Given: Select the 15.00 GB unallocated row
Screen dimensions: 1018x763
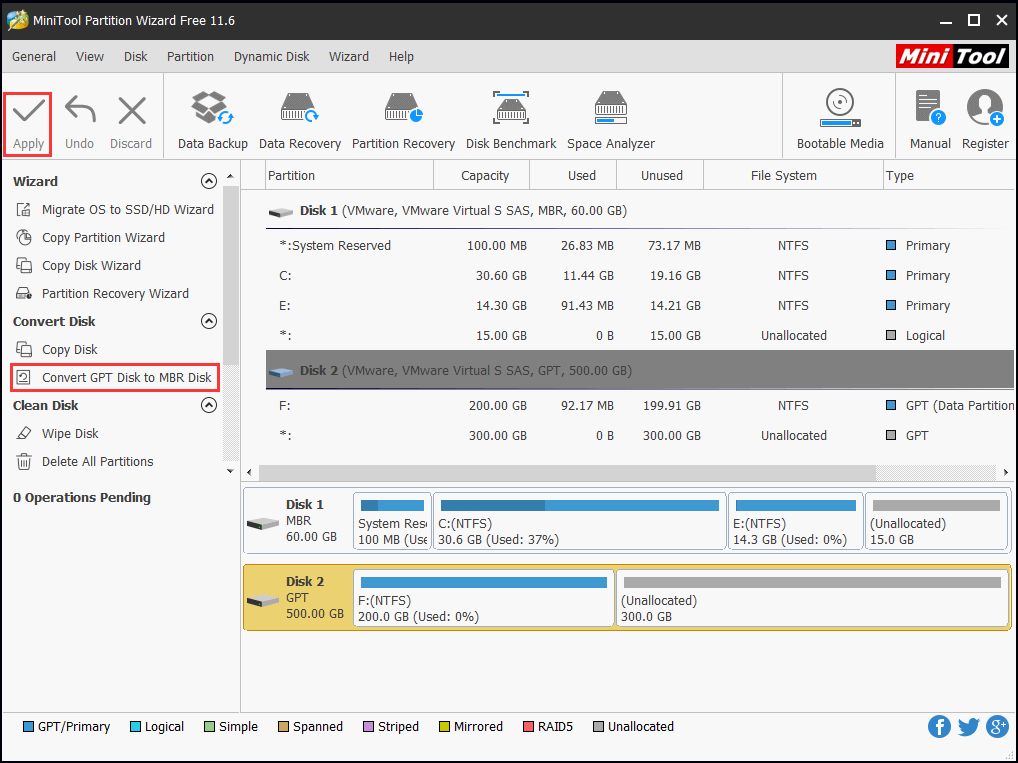Looking at the screenshot, I should [x=639, y=335].
